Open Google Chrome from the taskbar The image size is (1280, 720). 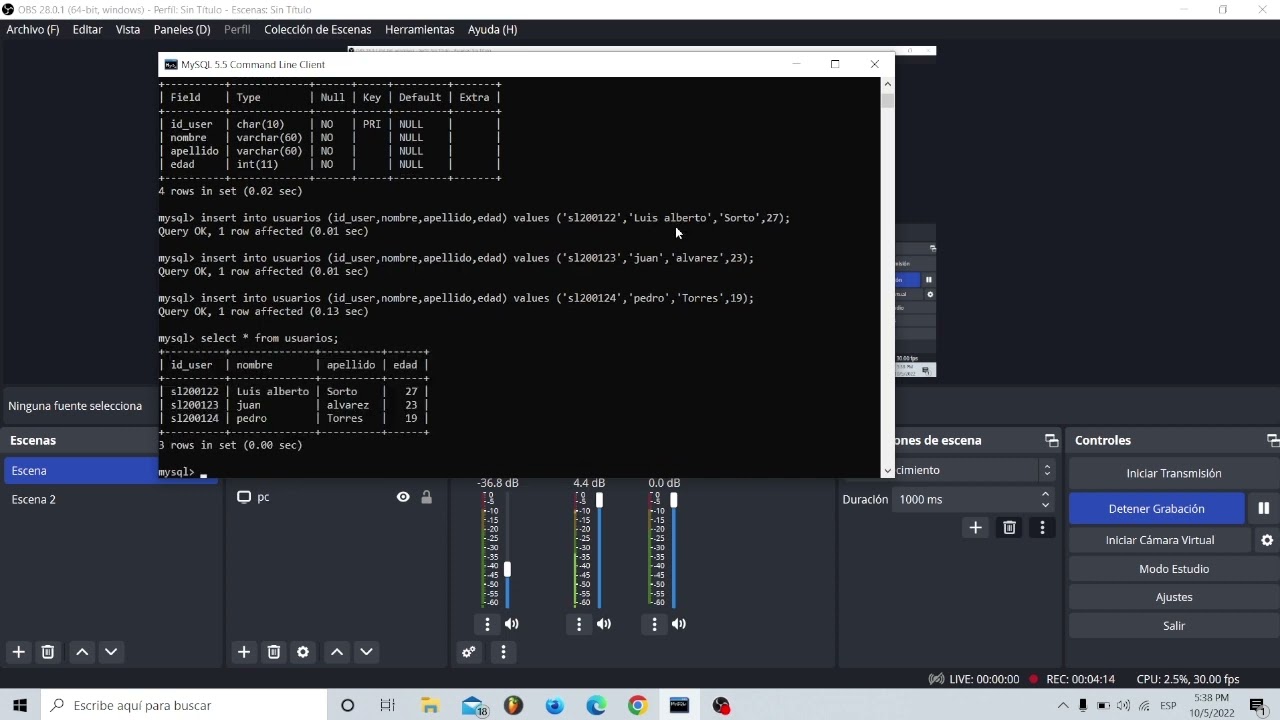tap(637, 706)
